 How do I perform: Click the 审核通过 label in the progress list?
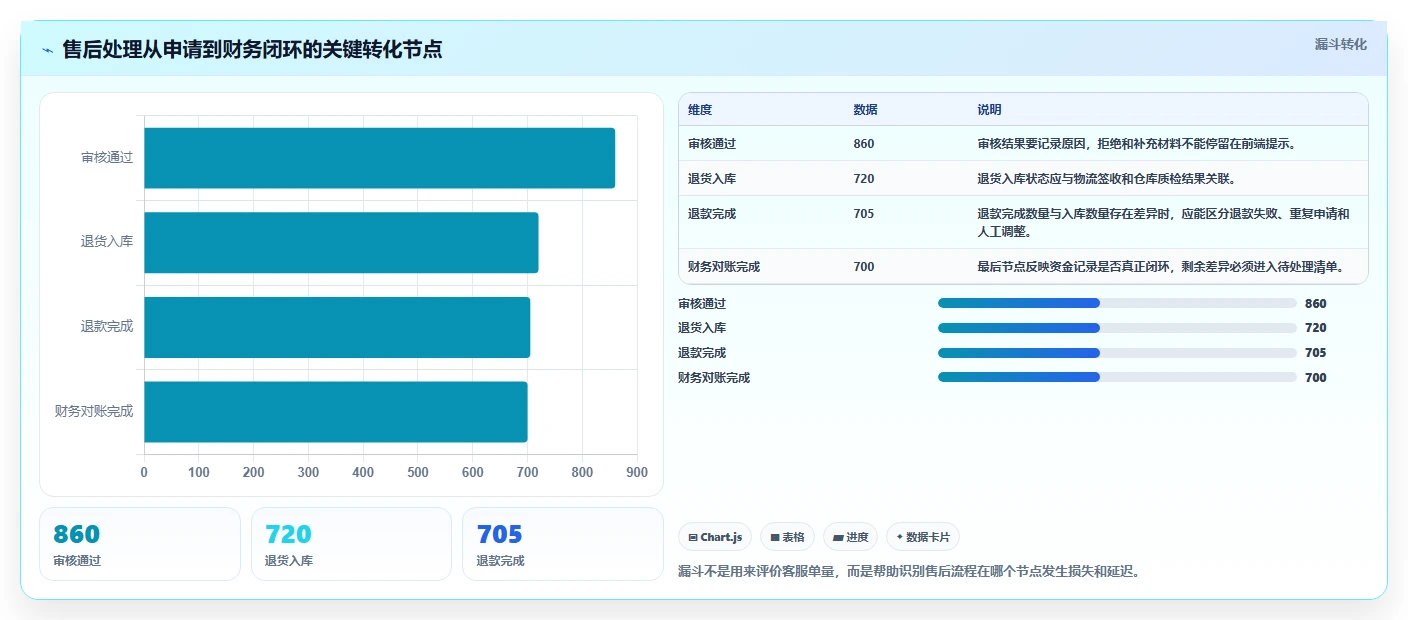point(702,304)
